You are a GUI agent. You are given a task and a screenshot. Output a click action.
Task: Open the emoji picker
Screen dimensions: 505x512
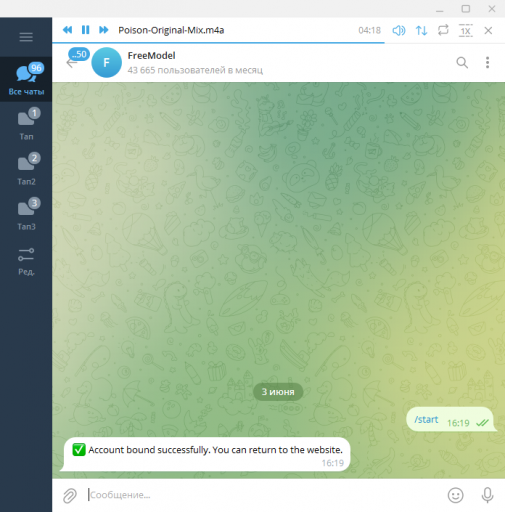(x=455, y=495)
